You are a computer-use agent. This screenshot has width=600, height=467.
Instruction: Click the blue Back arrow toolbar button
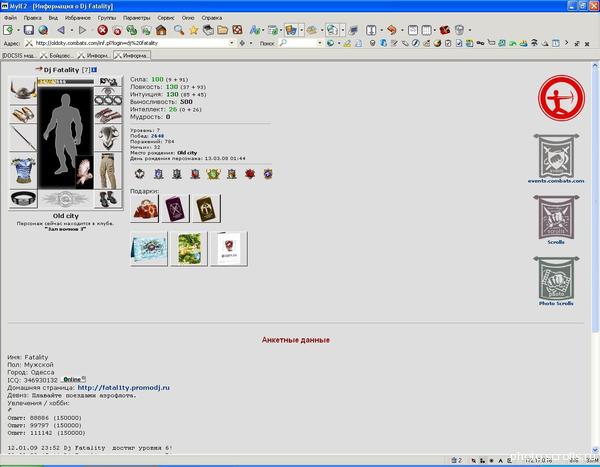pyautogui.click(x=61, y=30)
